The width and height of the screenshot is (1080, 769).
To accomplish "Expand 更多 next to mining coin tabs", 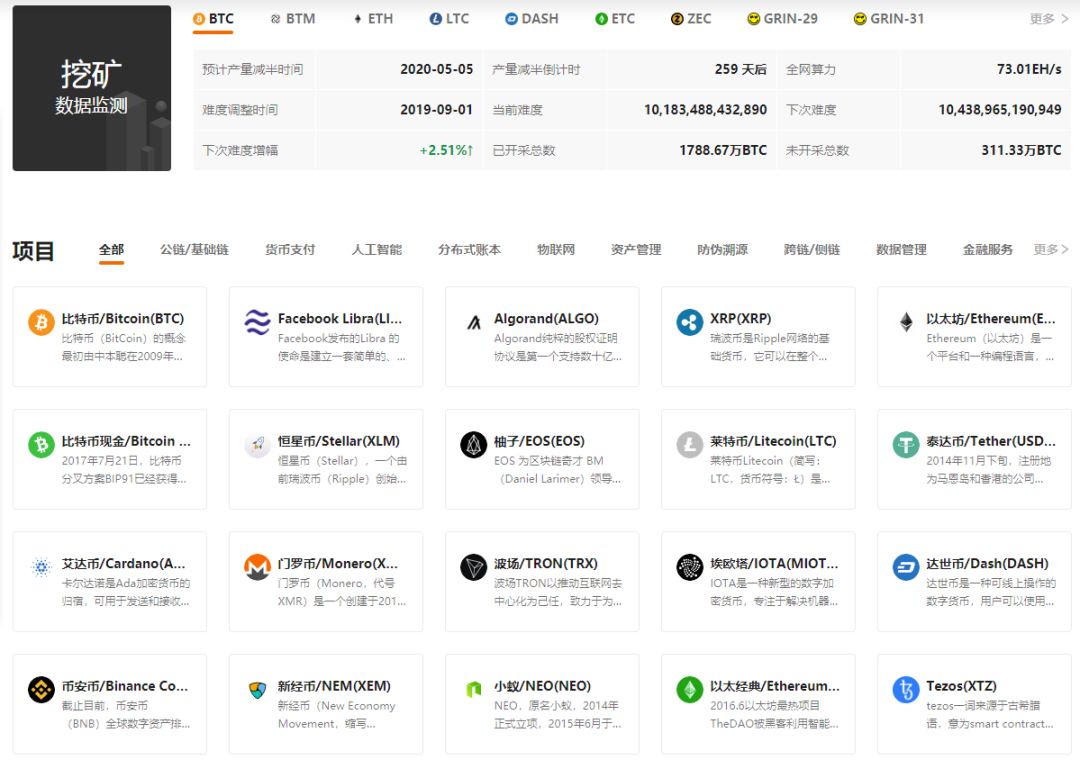I will pos(1049,19).
